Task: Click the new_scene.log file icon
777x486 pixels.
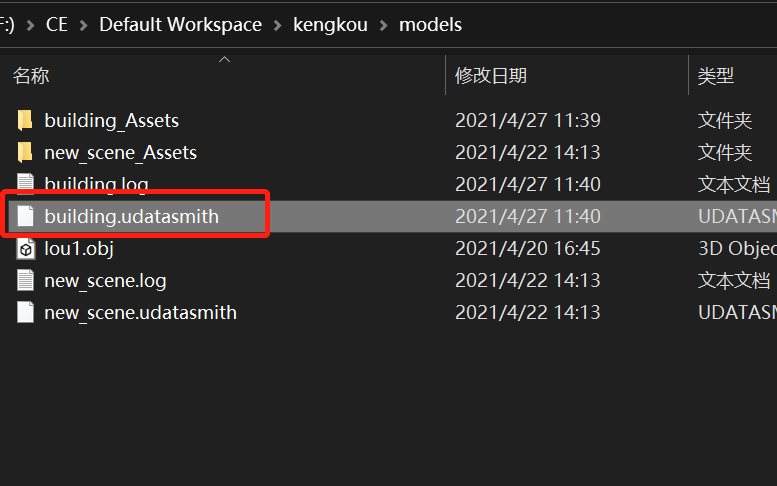Action: [x=25, y=281]
